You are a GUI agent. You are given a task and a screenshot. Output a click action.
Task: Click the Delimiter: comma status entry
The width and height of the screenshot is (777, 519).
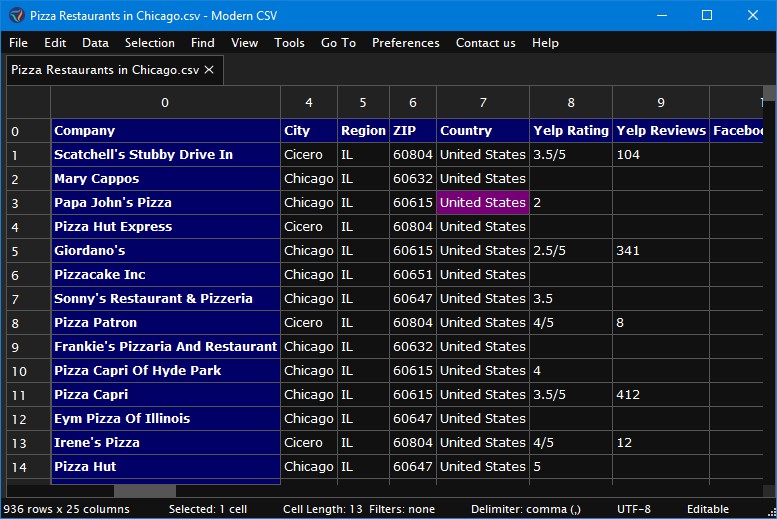[526, 509]
